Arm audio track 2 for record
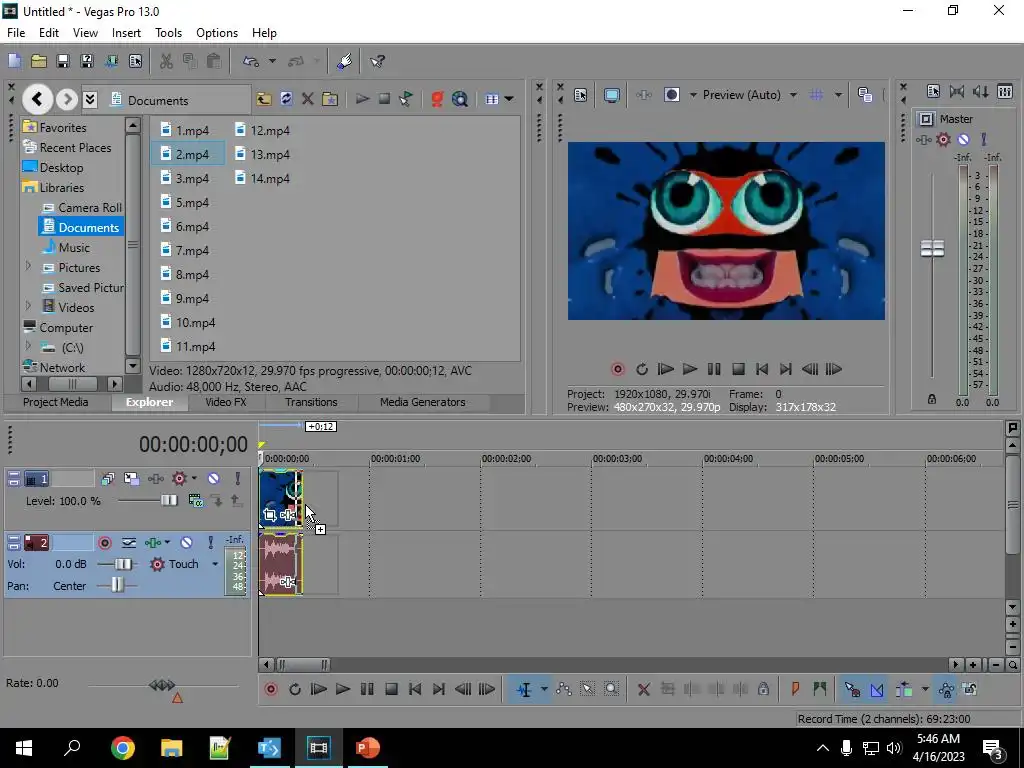This screenshot has height=768, width=1024. (x=104, y=543)
